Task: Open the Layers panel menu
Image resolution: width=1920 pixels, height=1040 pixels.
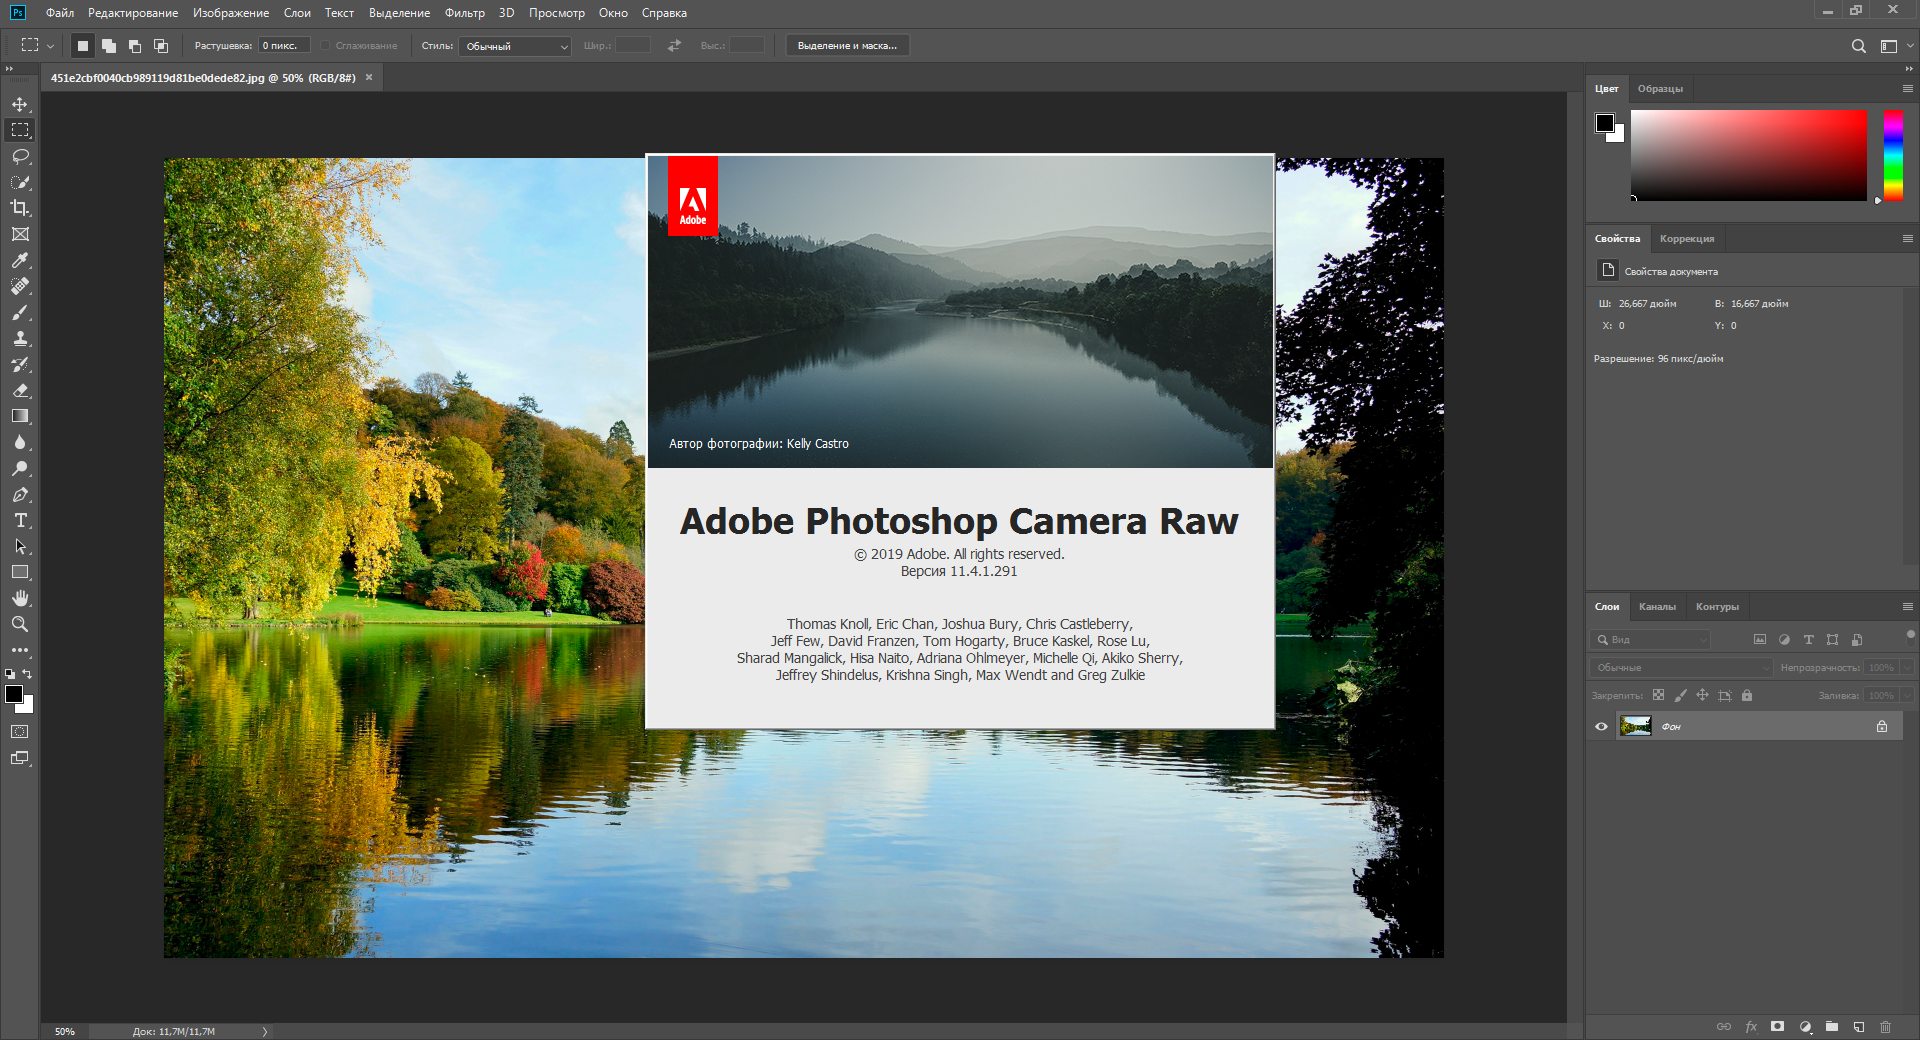Action: 1907,607
